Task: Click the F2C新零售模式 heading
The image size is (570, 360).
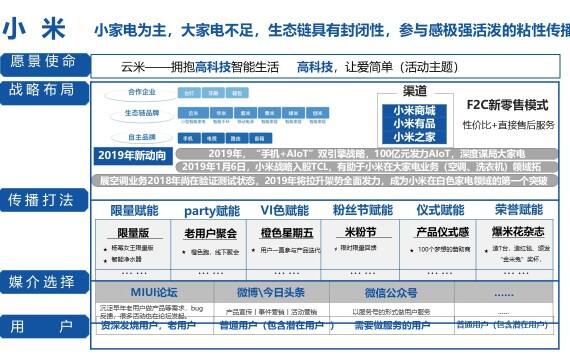Action: coord(507,105)
